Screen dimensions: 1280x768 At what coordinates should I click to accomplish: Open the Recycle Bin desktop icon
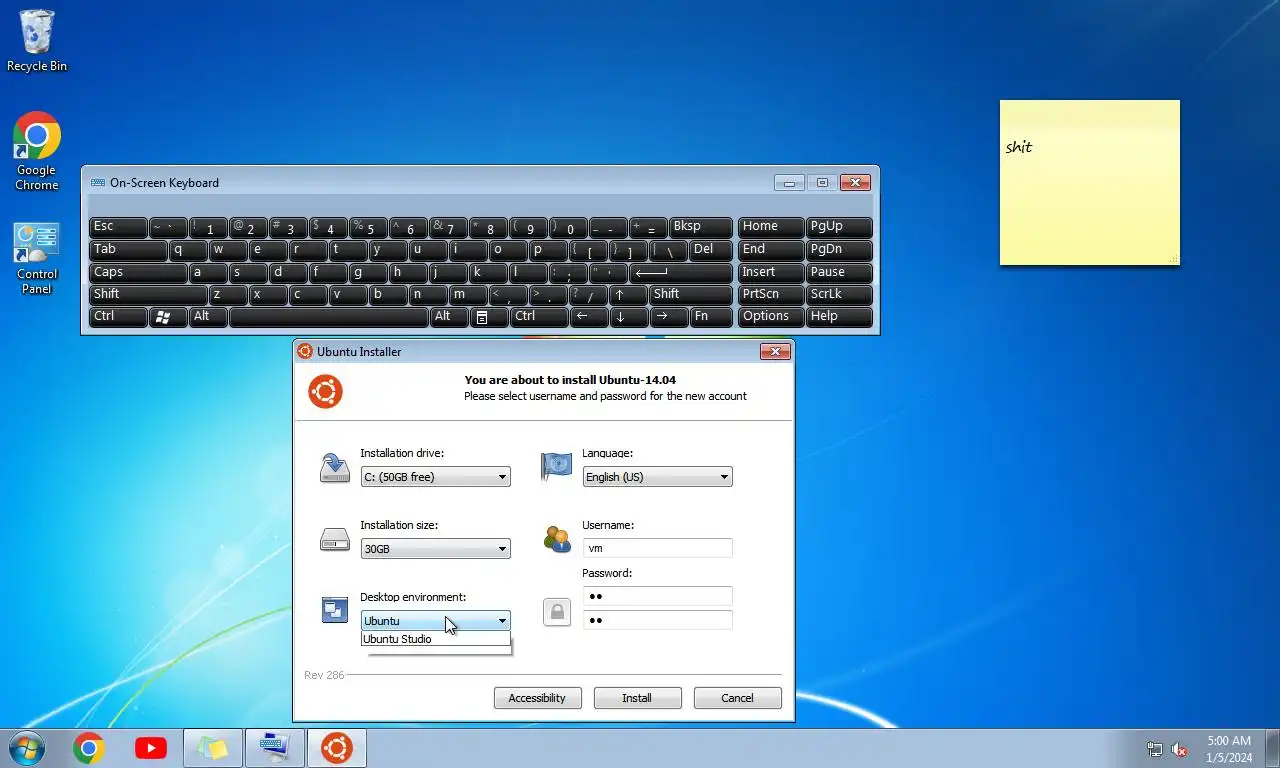click(37, 40)
